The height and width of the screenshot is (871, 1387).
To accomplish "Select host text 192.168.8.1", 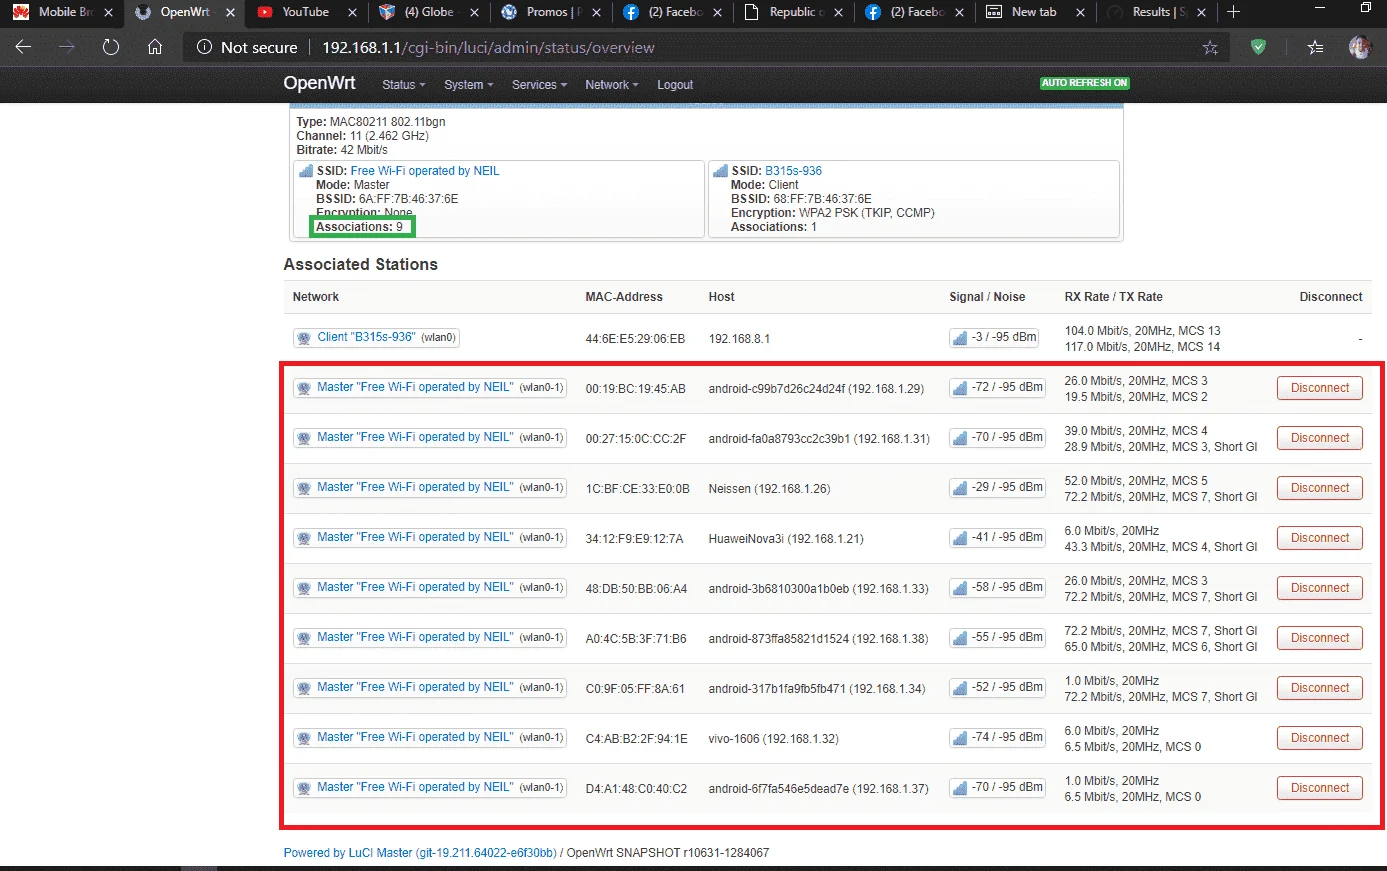I will click(x=739, y=339).
